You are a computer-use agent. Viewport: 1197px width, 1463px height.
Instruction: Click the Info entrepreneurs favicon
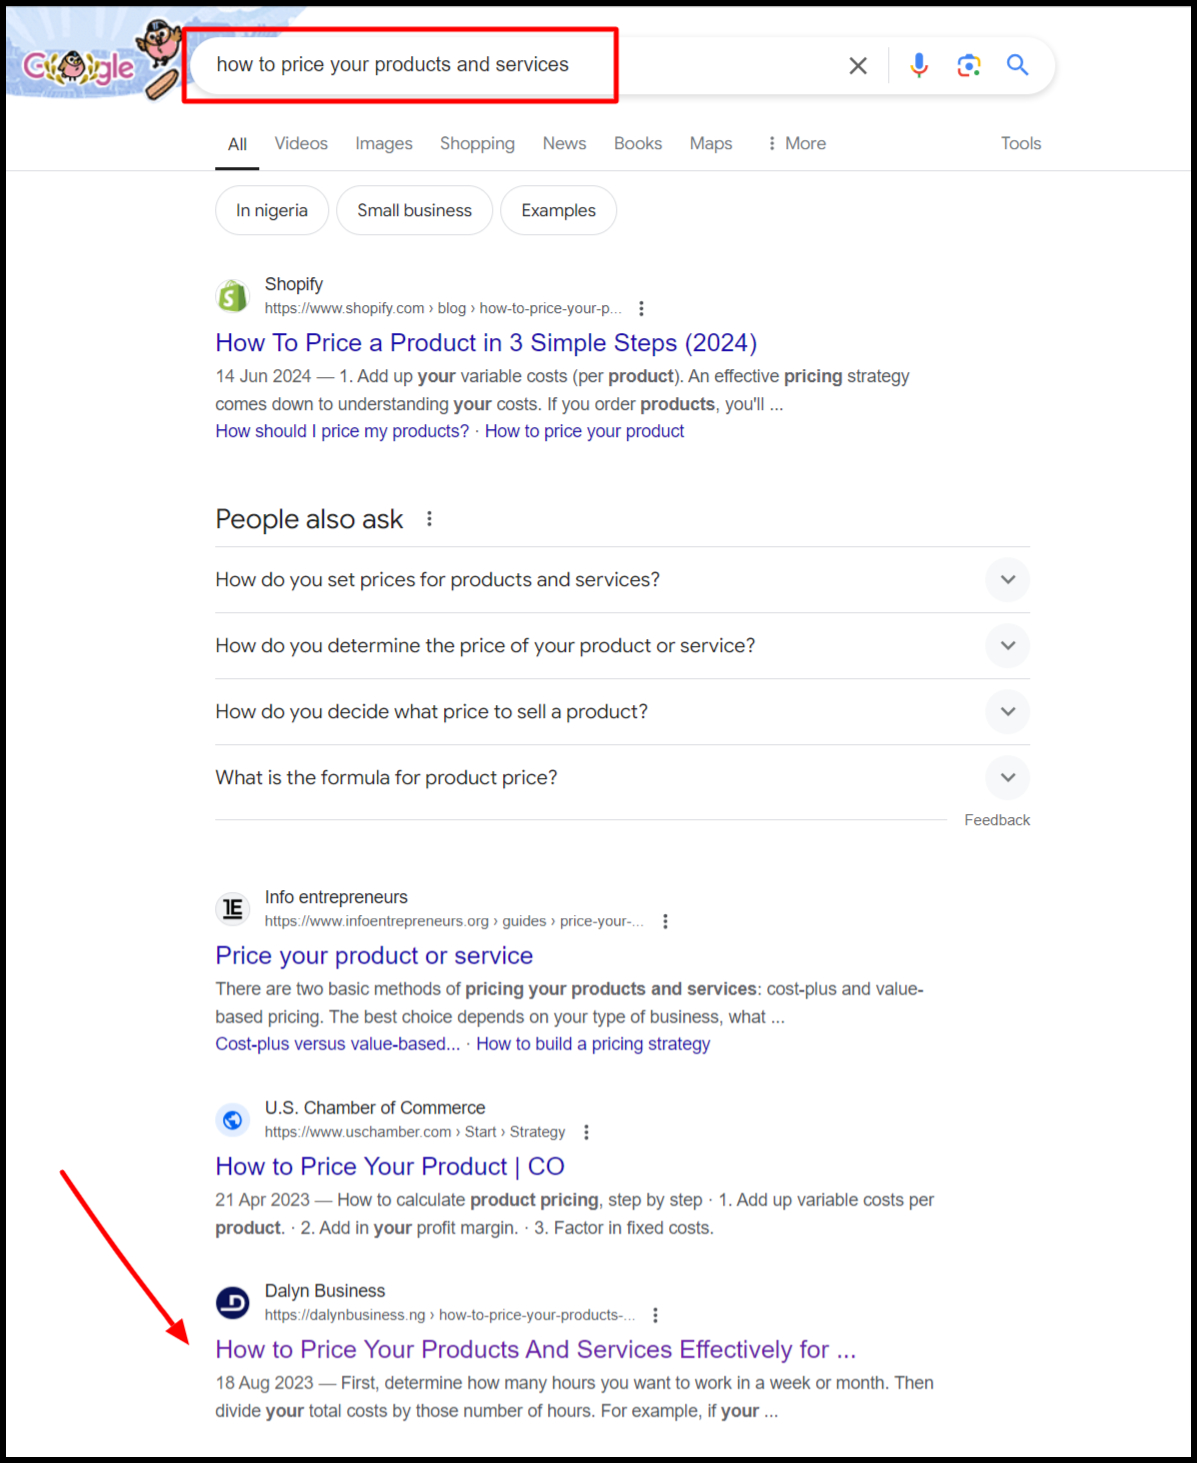coord(233,909)
